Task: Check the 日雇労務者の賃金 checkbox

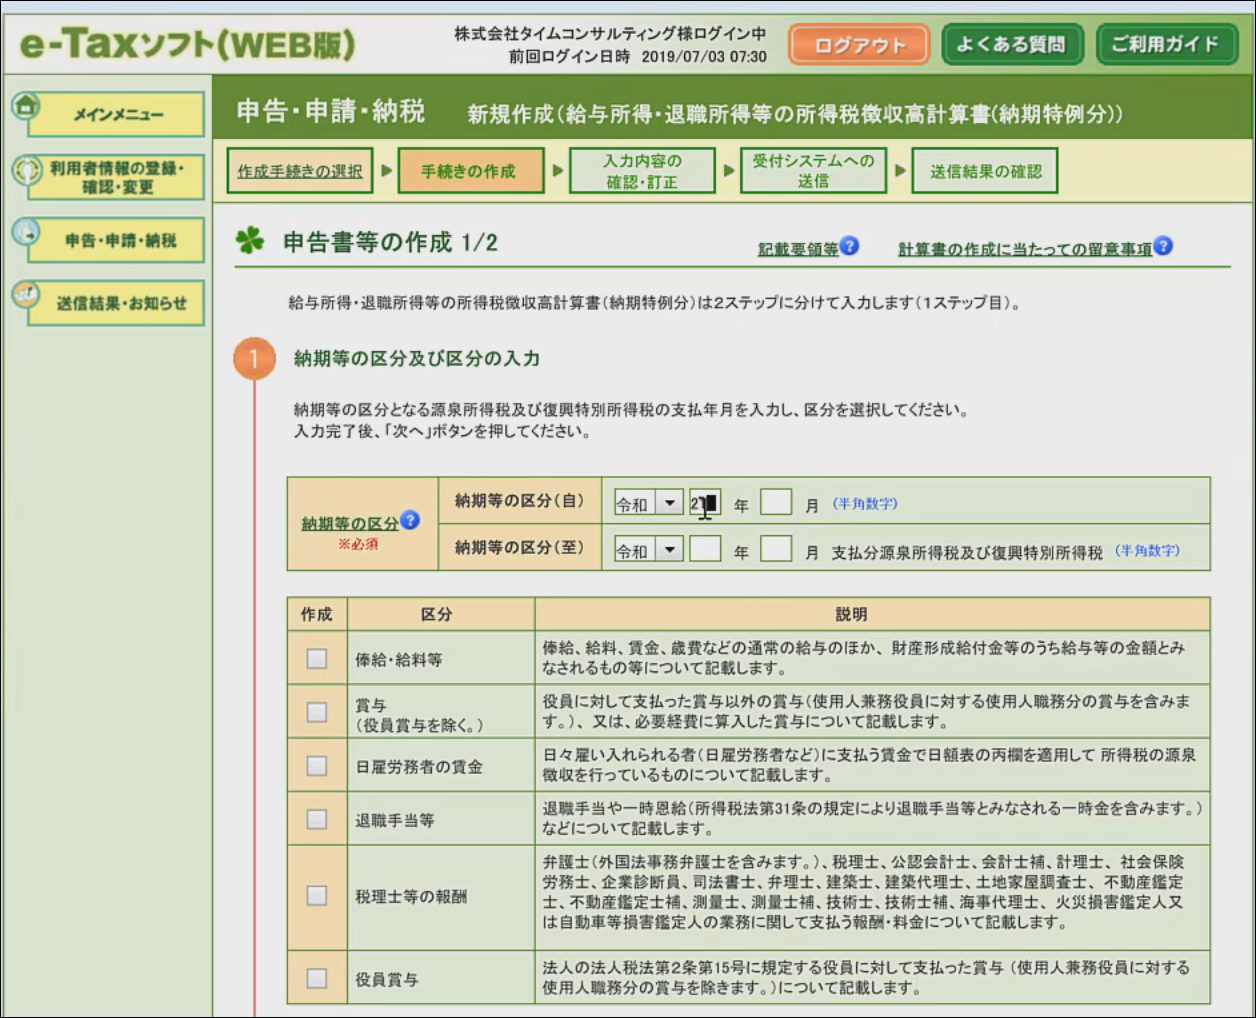Action: click(317, 766)
